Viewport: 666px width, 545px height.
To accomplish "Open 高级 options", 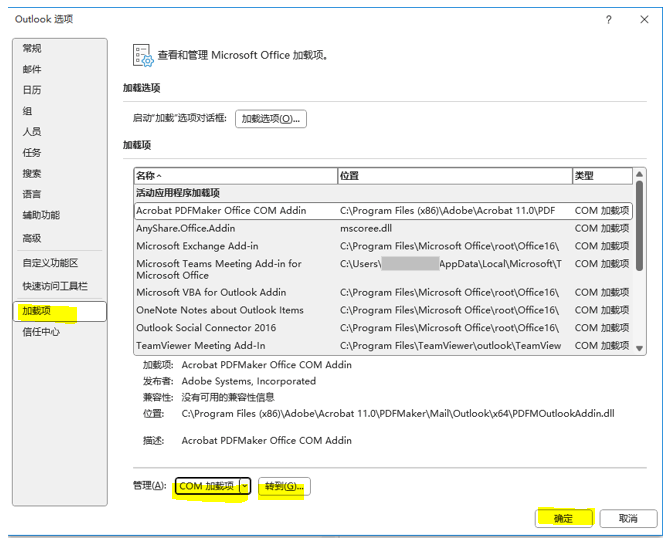I will point(59,239).
